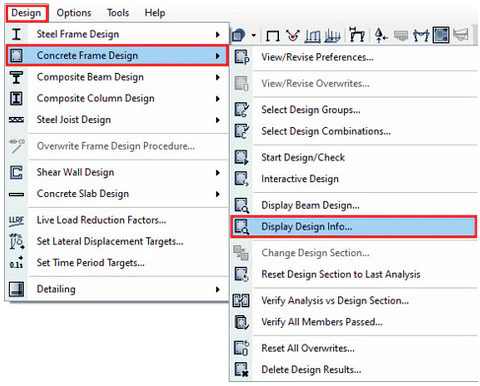Viewport: 480px width, 386px height.
Task: Expand Concrete Frame Design submenu arrow
Action: 218,56
